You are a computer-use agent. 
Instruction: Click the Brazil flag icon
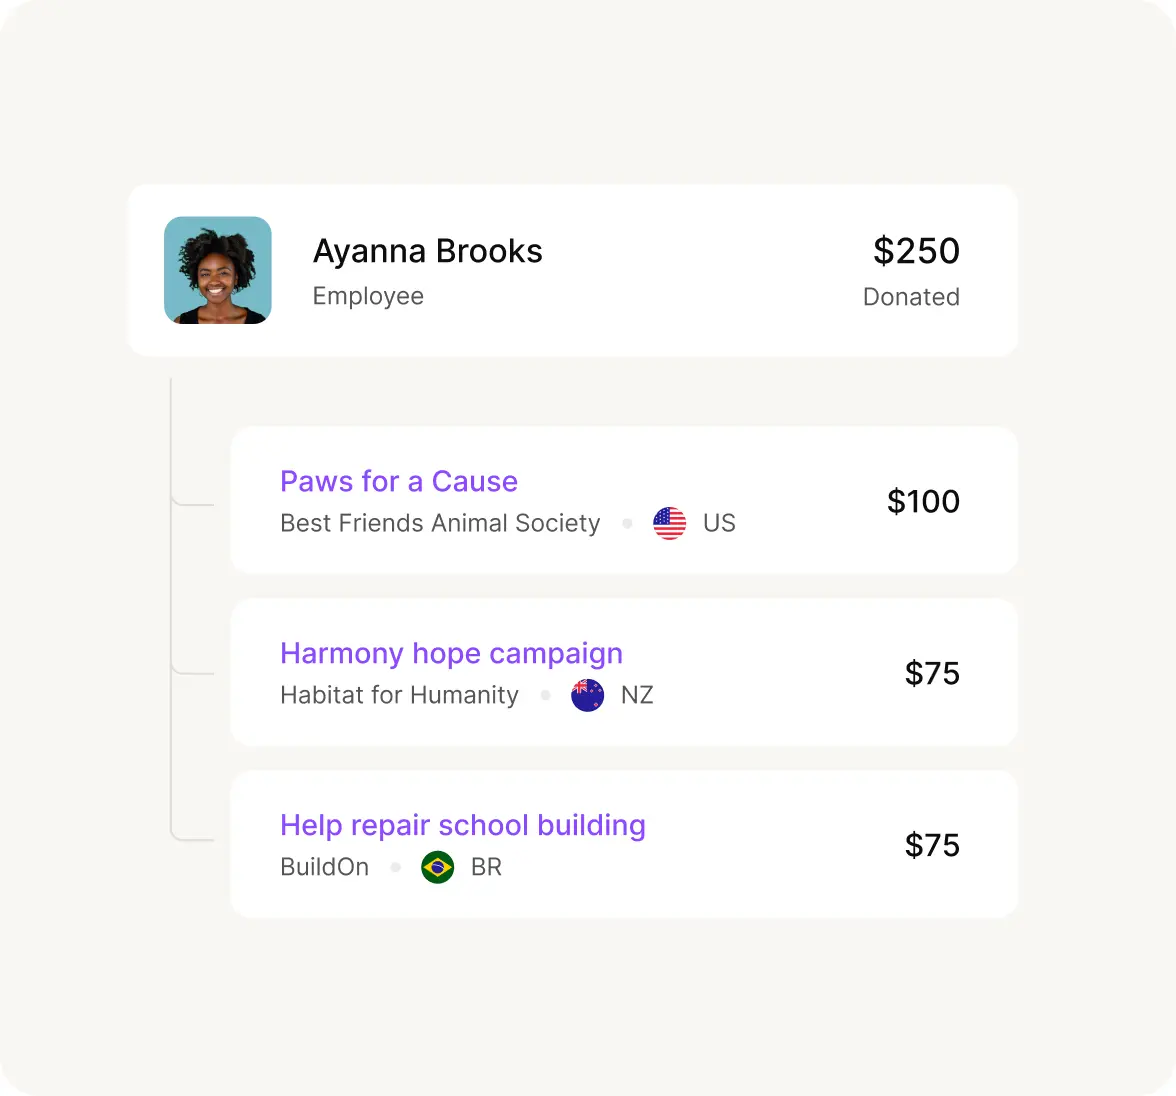pos(438,867)
